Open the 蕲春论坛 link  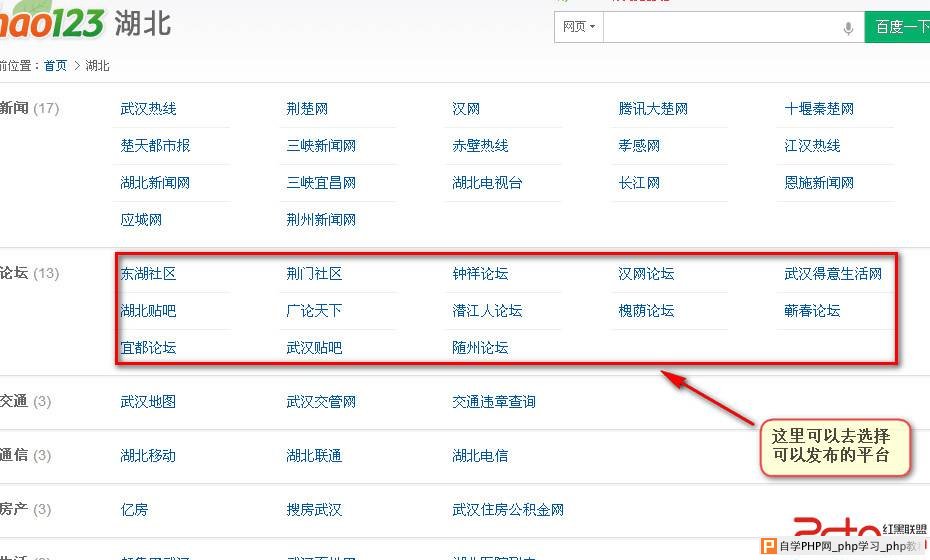pyautogui.click(x=812, y=310)
